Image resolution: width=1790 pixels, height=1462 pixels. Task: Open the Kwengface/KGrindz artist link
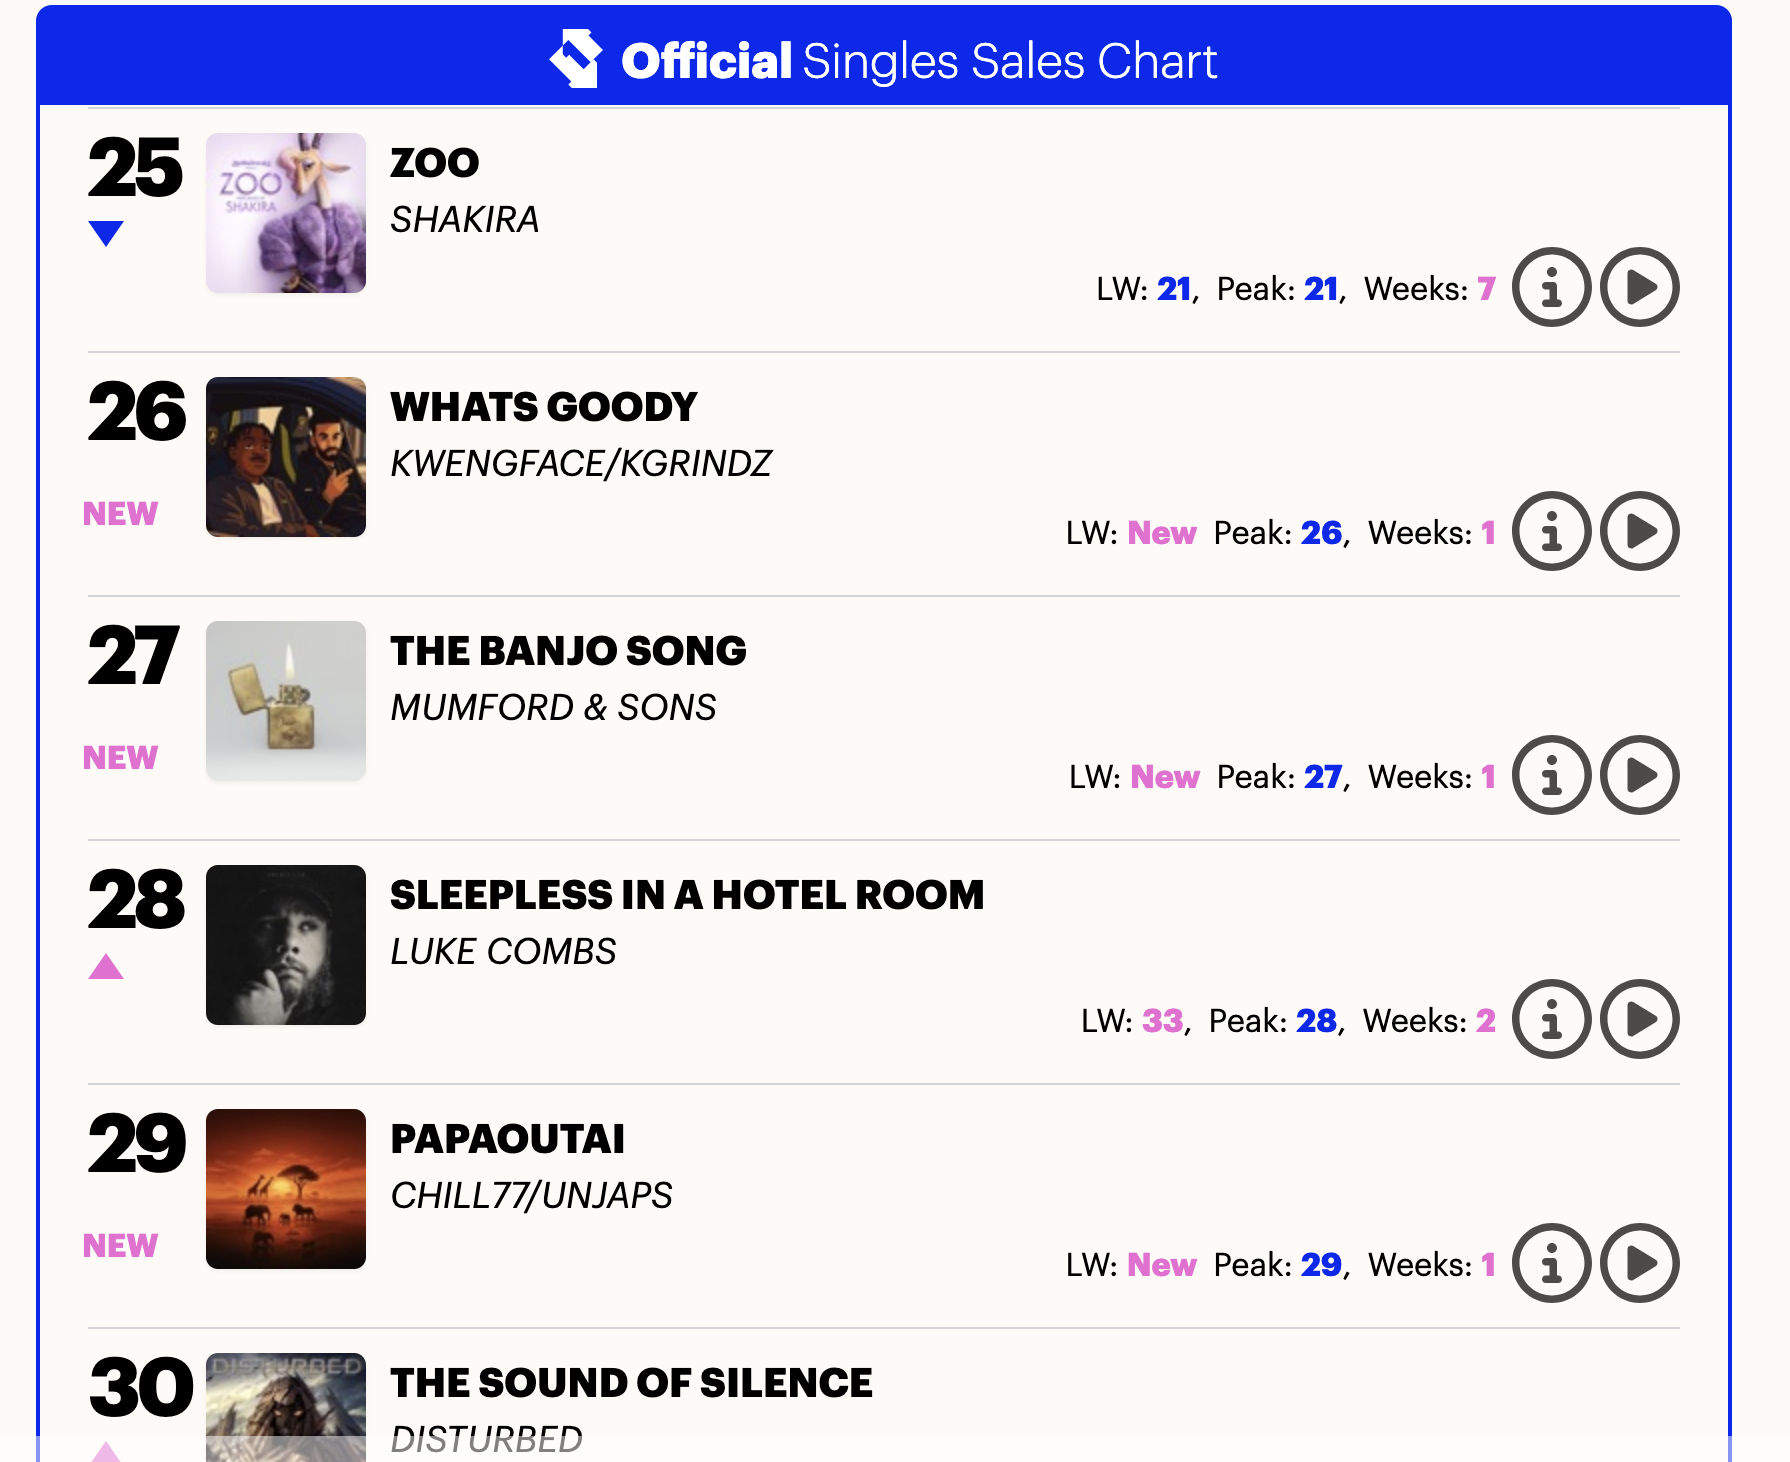580,463
